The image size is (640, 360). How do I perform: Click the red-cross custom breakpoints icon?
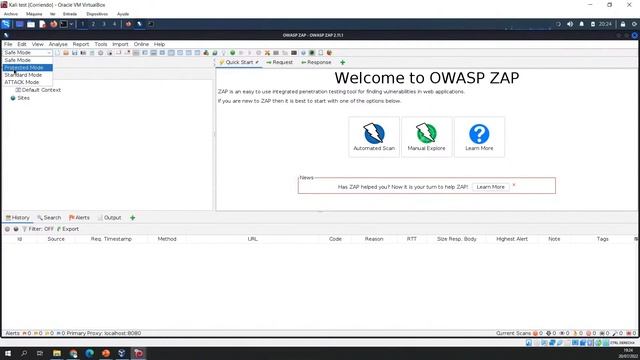267,53
